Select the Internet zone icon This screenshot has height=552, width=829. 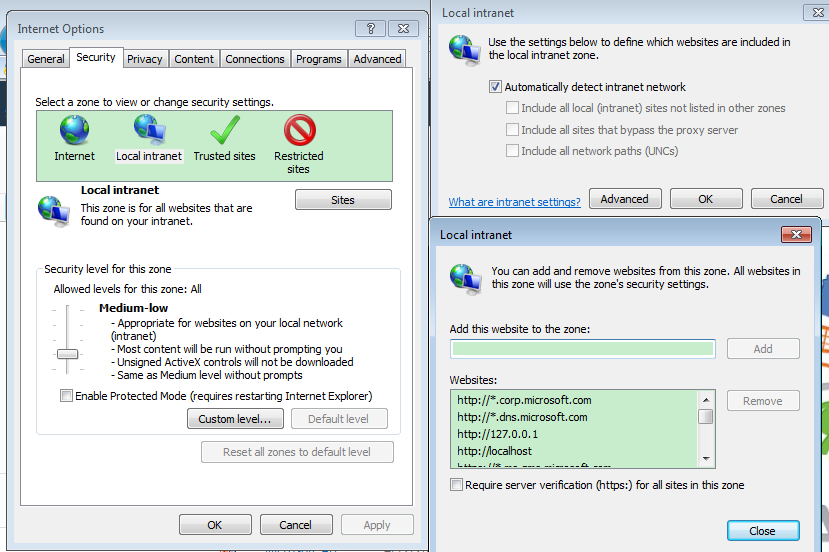point(74,131)
